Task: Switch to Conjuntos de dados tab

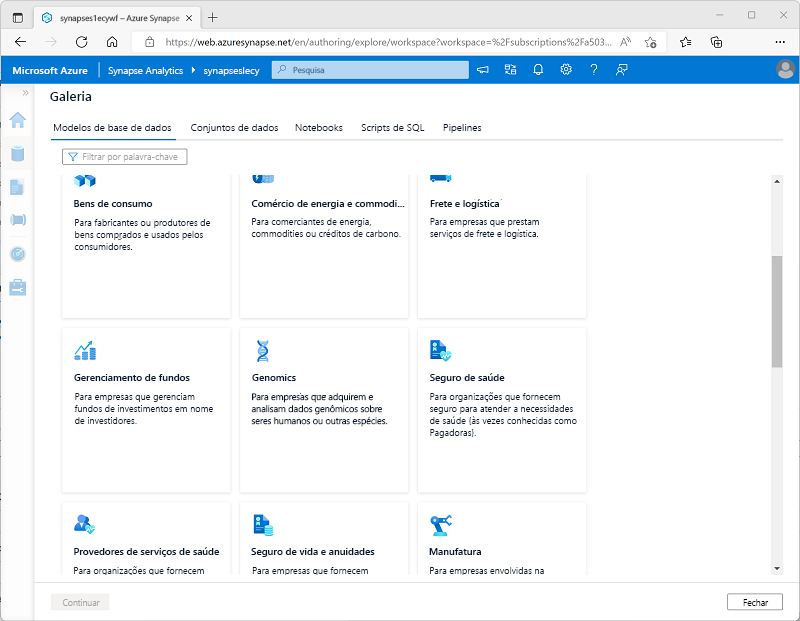Action: (234, 128)
